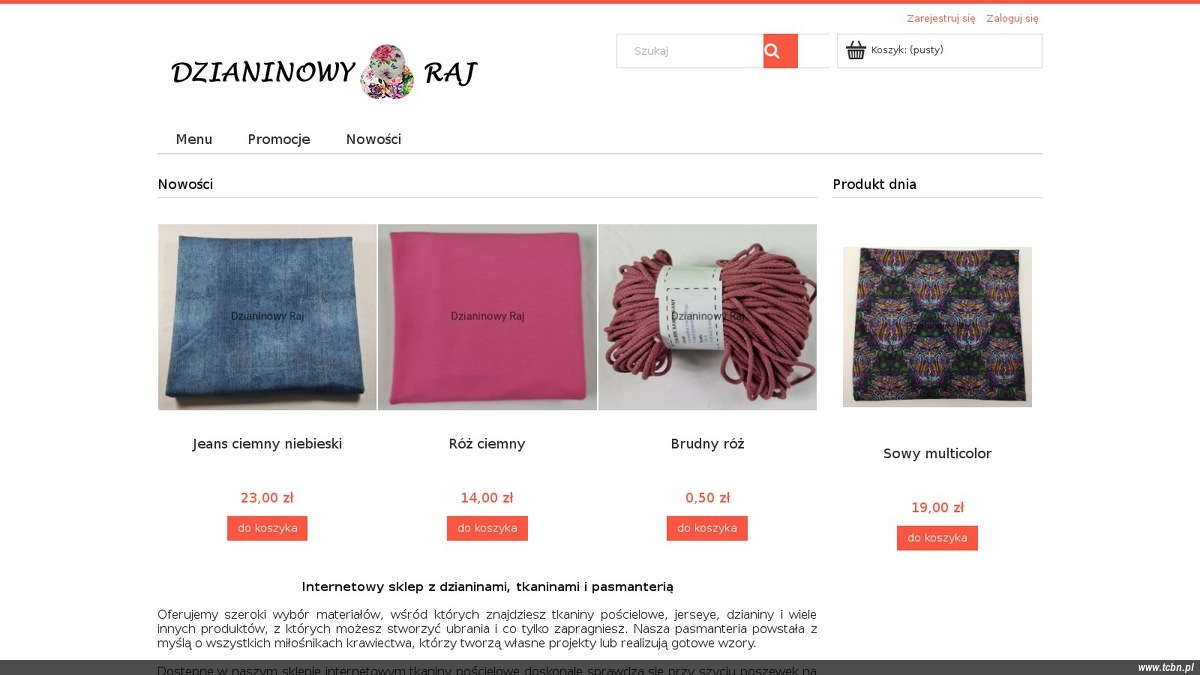Open the Menu navigation item
This screenshot has height=675, width=1200.
(x=194, y=139)
